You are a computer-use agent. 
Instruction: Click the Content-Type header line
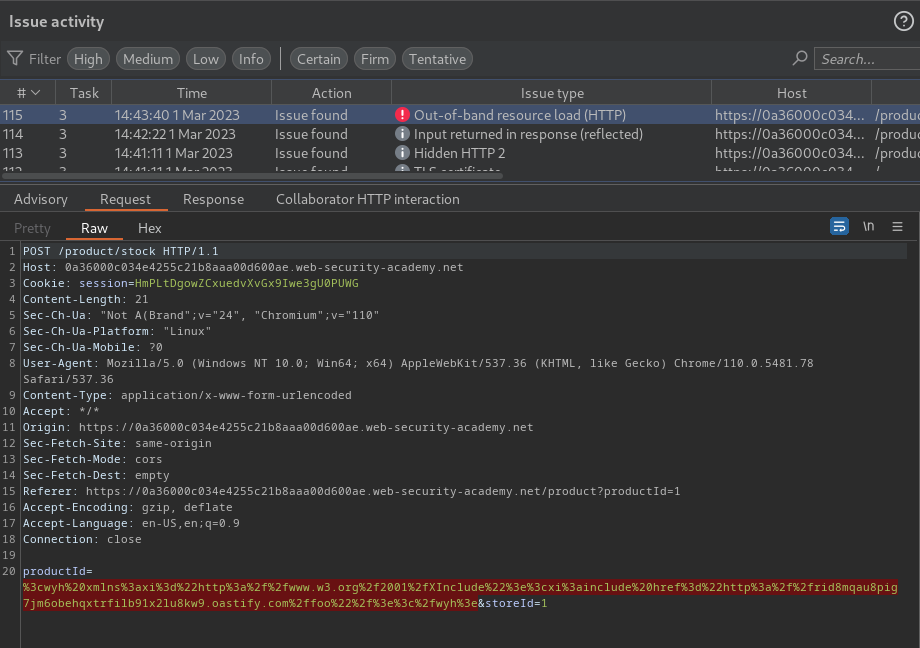[187, 396]
